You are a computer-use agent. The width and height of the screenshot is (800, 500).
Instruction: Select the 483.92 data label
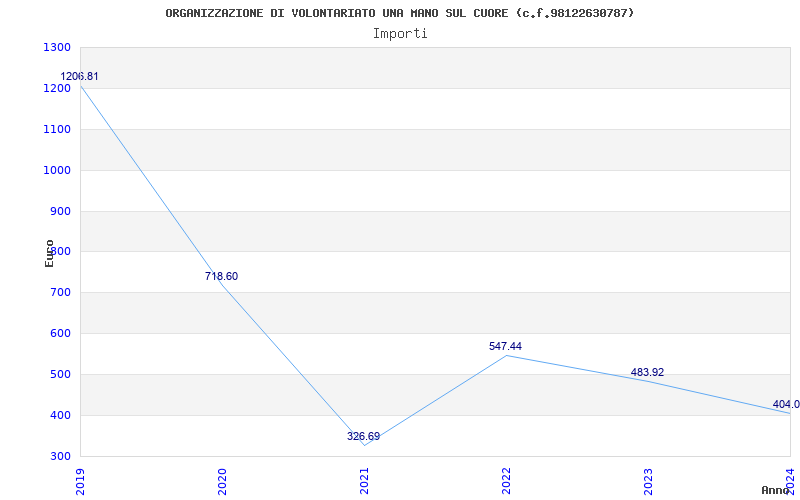[647, 372]
